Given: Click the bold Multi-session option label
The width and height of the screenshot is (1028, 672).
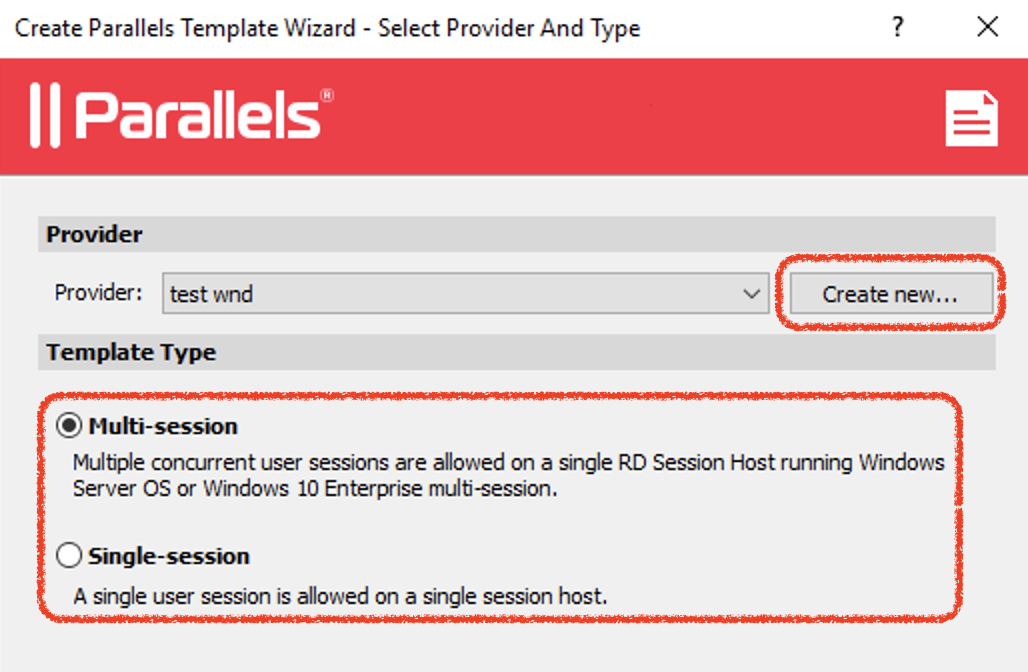Looking at the screenshot, I should point(163,427).
